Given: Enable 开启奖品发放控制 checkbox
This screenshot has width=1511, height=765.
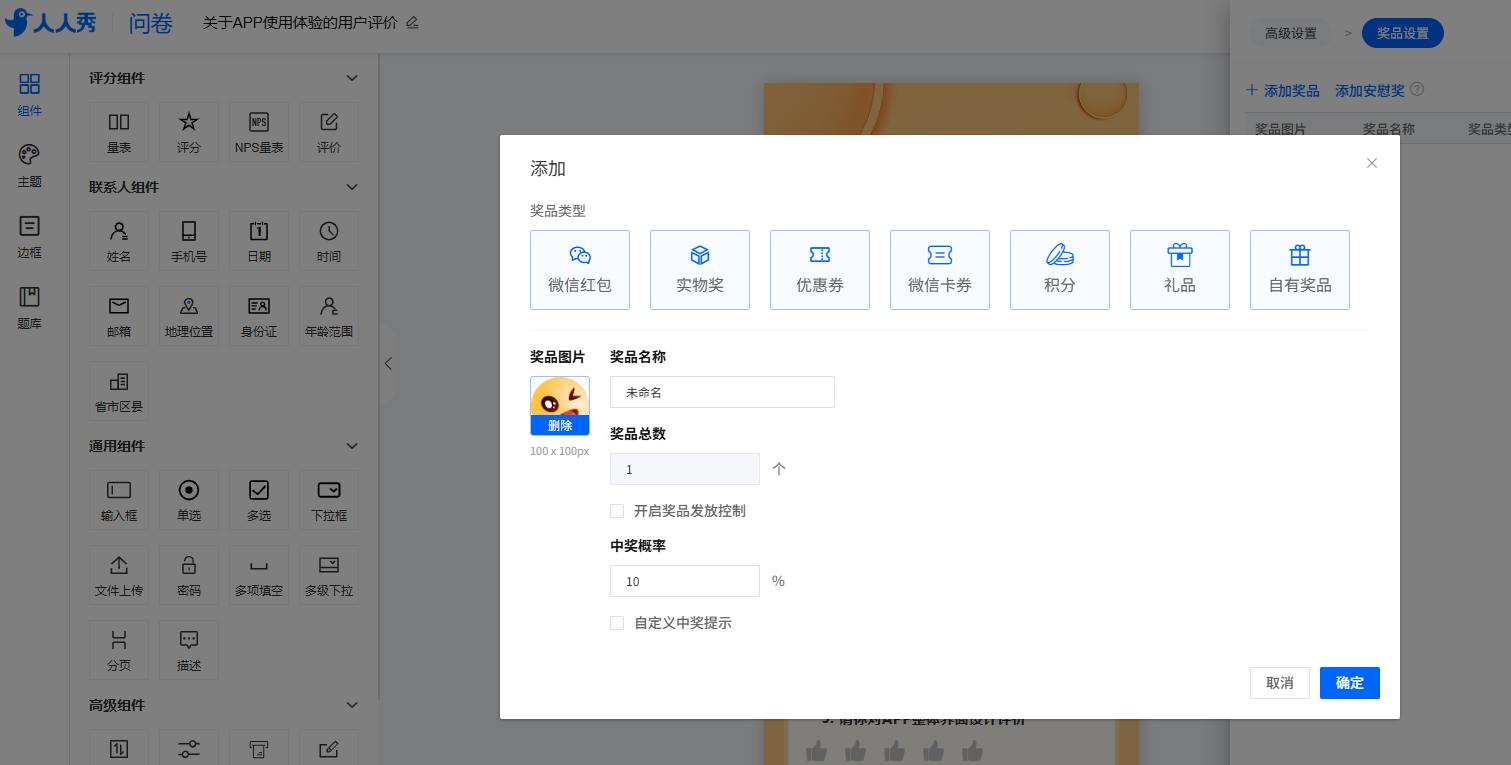Looking at the screenshot, I should pyautogui.click(x=617, y=511).
